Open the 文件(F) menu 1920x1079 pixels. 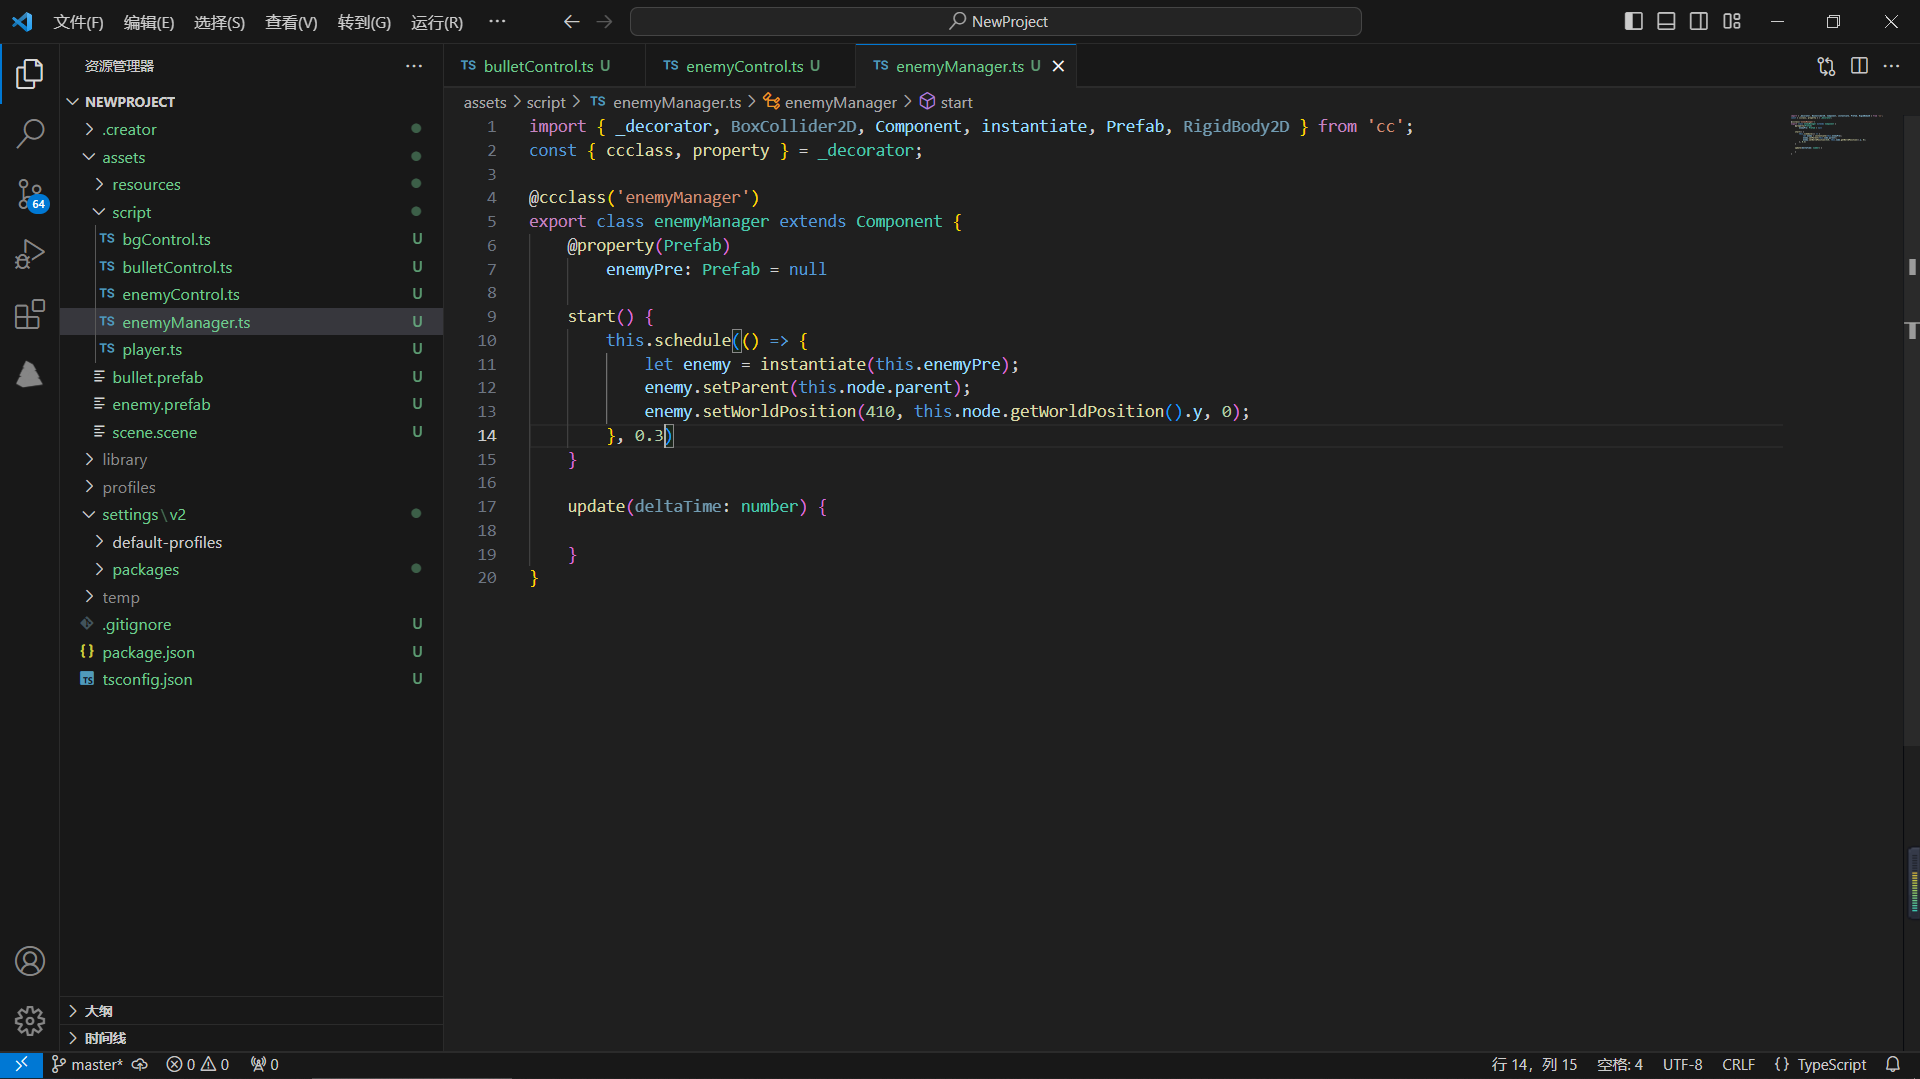(78, 22)
